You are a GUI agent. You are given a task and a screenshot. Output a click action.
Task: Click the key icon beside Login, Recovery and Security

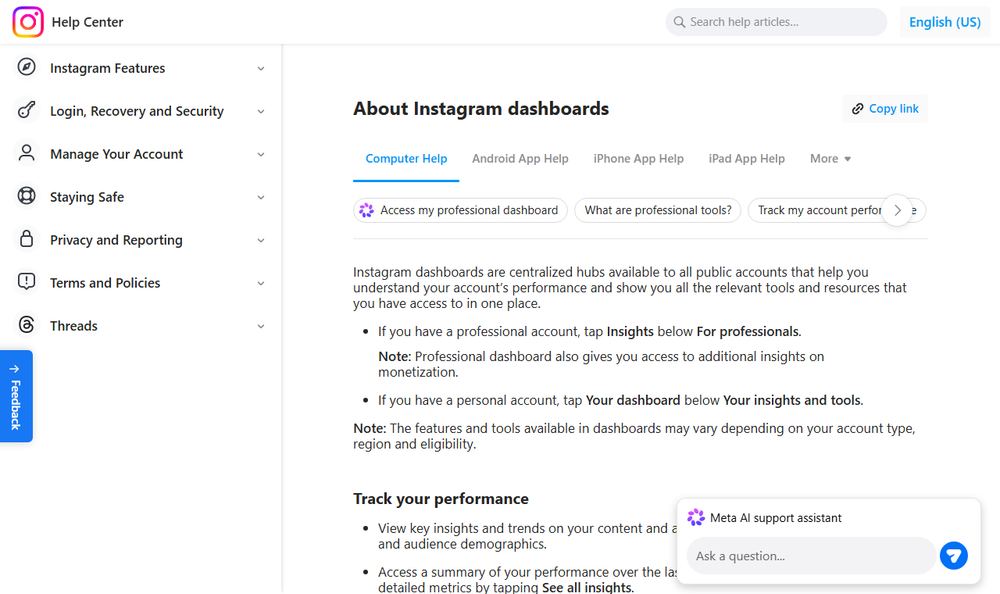pyautogui.click(x=26, y=110)
